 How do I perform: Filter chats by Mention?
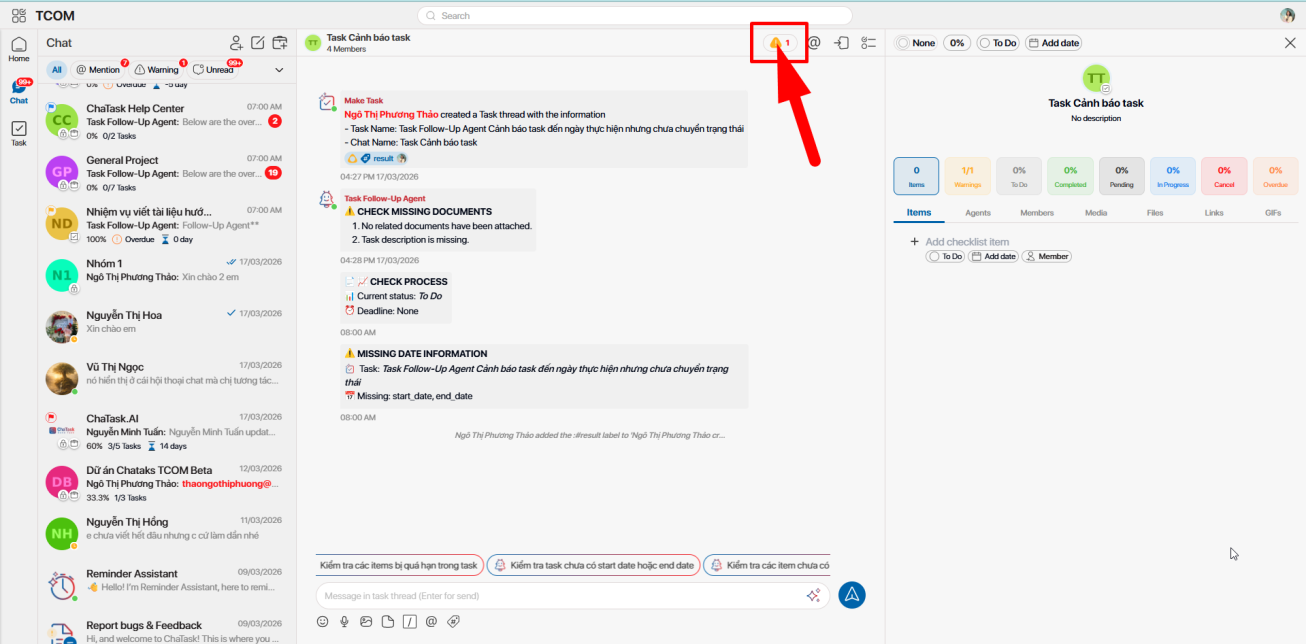click(98, 70)
